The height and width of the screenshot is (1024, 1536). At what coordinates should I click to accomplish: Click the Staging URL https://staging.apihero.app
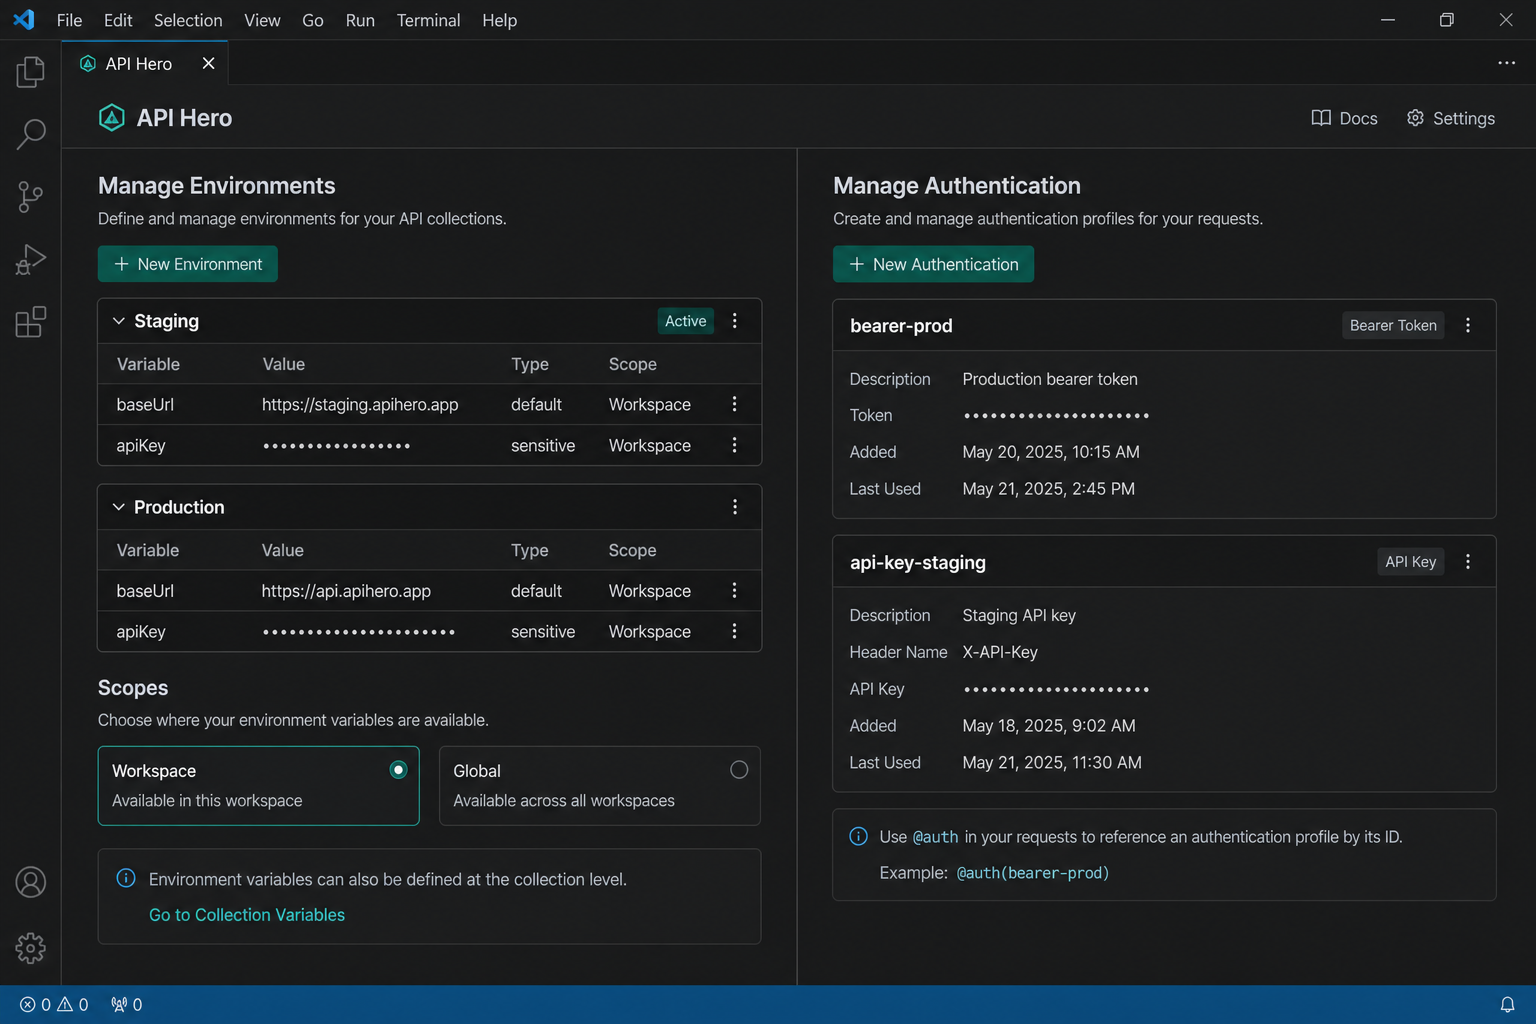click(360, 404)
